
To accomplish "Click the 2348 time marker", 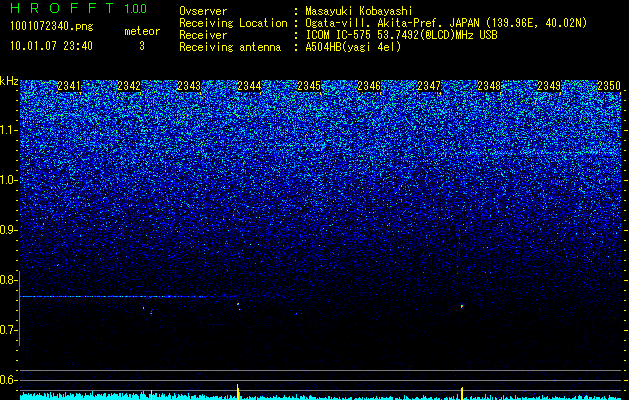I will [x=489, y=86].
